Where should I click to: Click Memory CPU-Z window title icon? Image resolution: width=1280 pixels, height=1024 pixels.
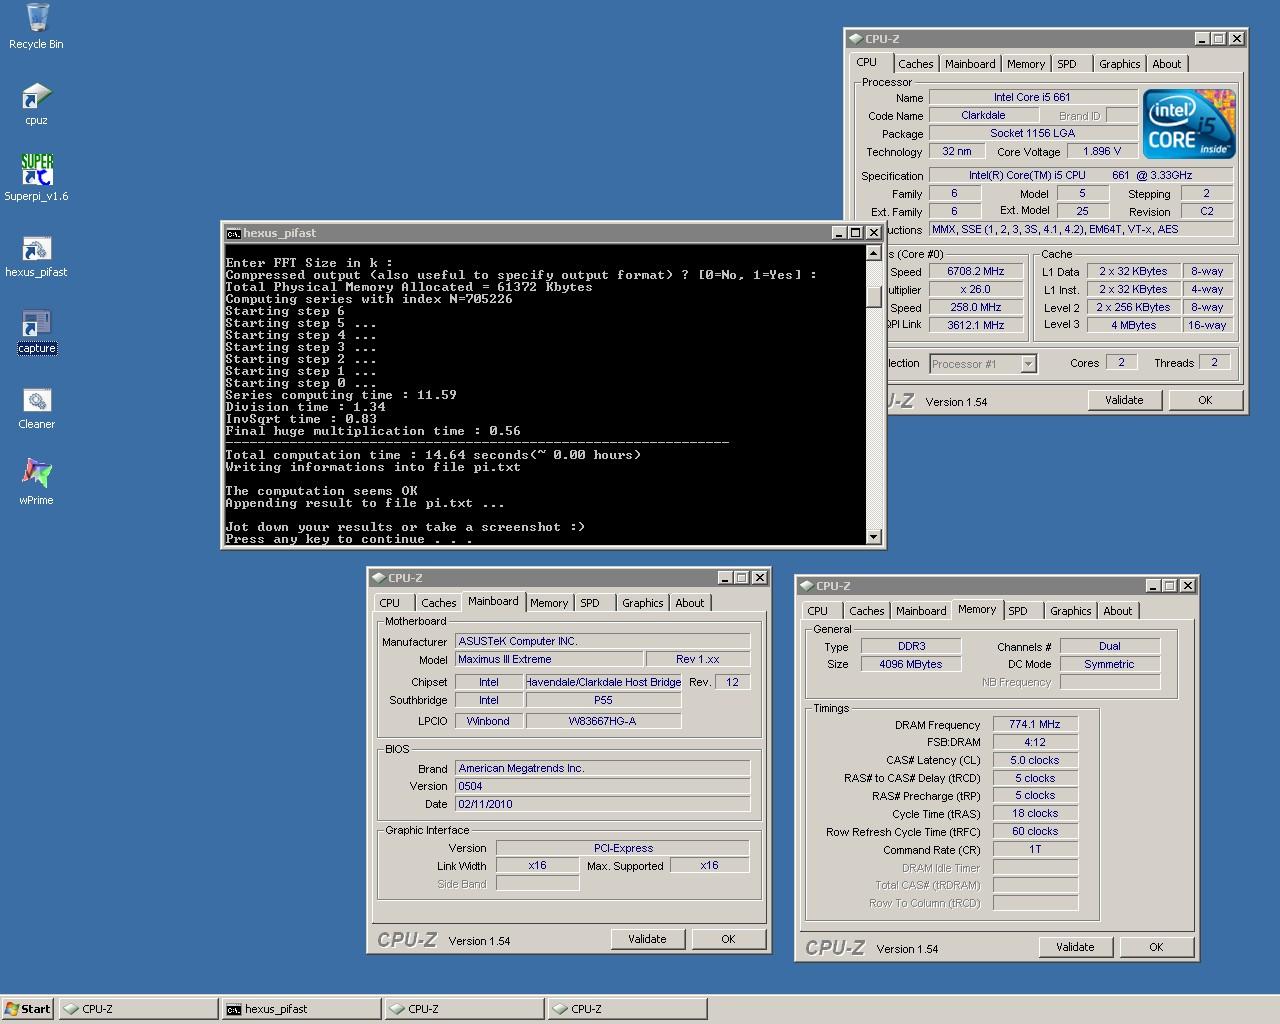tap(806, 586)
